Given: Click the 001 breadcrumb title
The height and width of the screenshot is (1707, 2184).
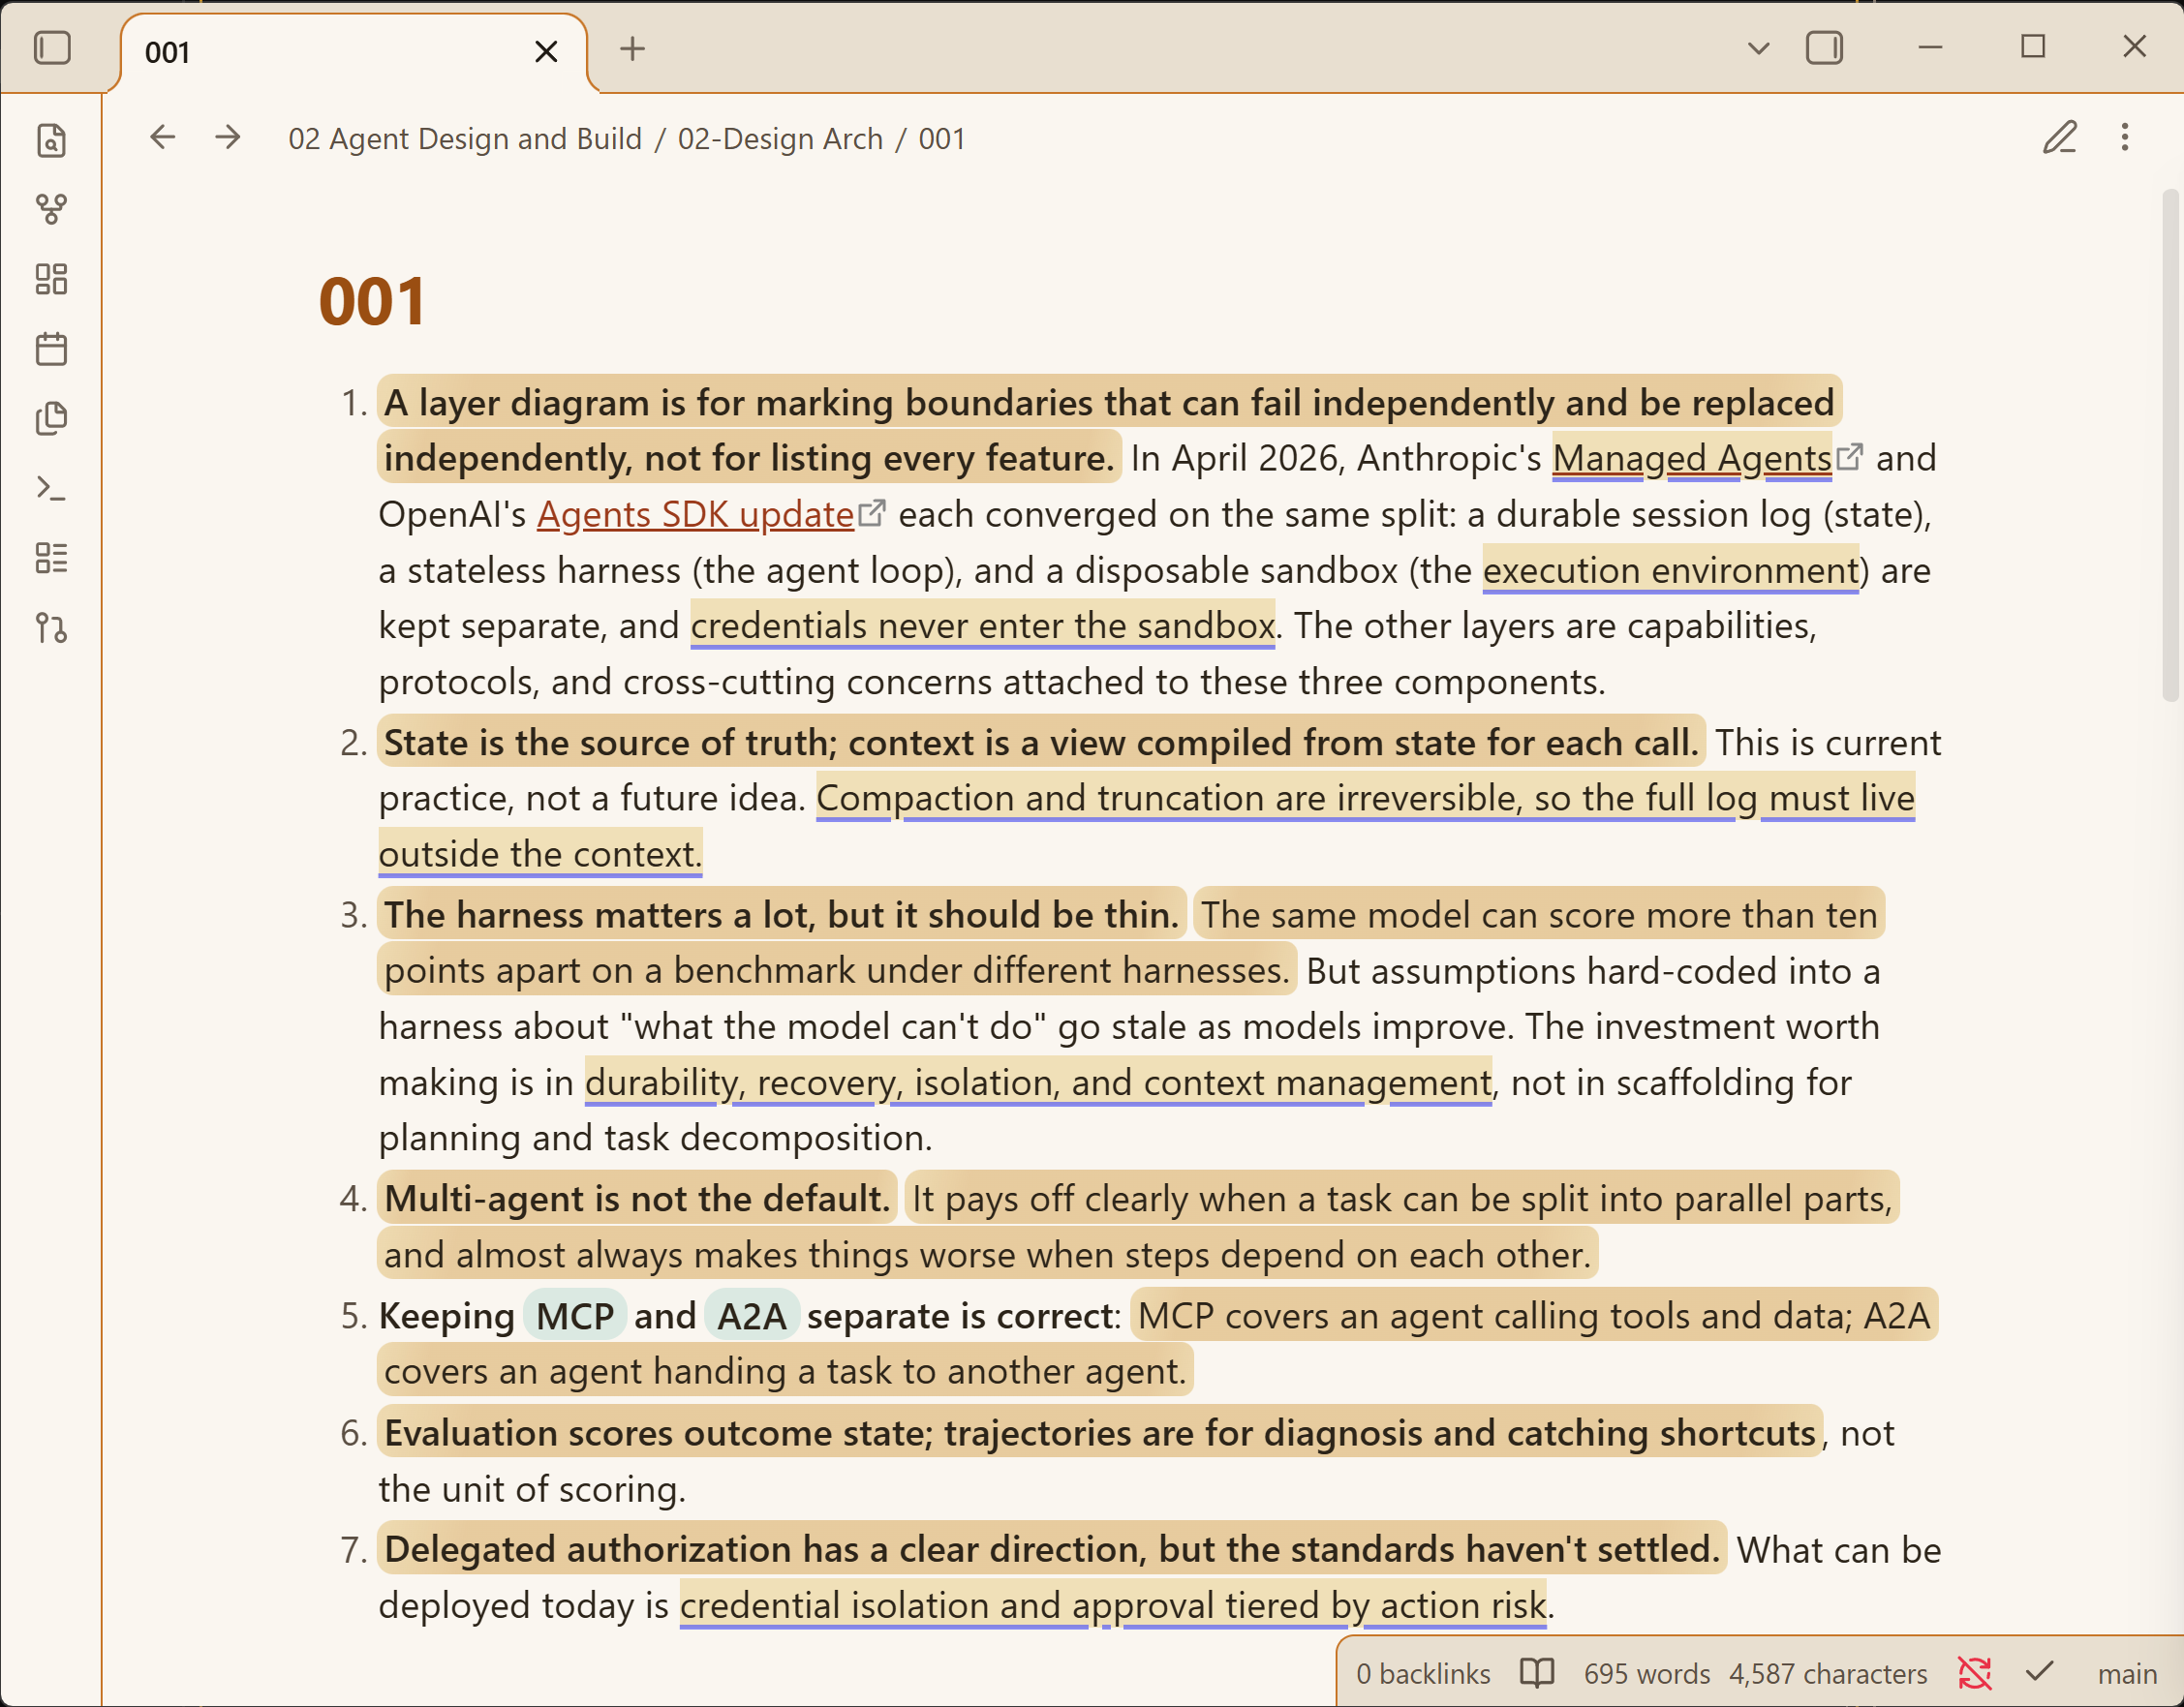Looking at the screenshot, I should pyautogui.click(x=942, y=138).
